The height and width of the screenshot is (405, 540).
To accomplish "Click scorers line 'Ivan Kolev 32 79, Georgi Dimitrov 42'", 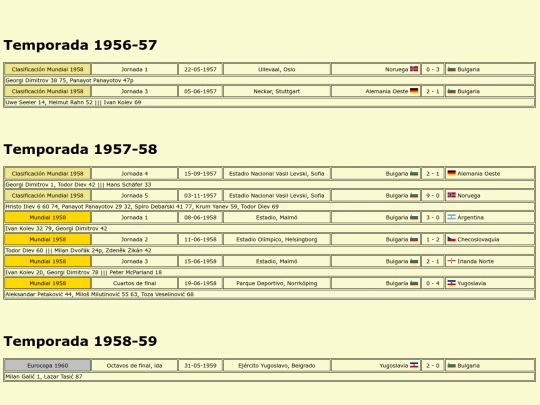I will pyautogui.click(x=269, y=228).
